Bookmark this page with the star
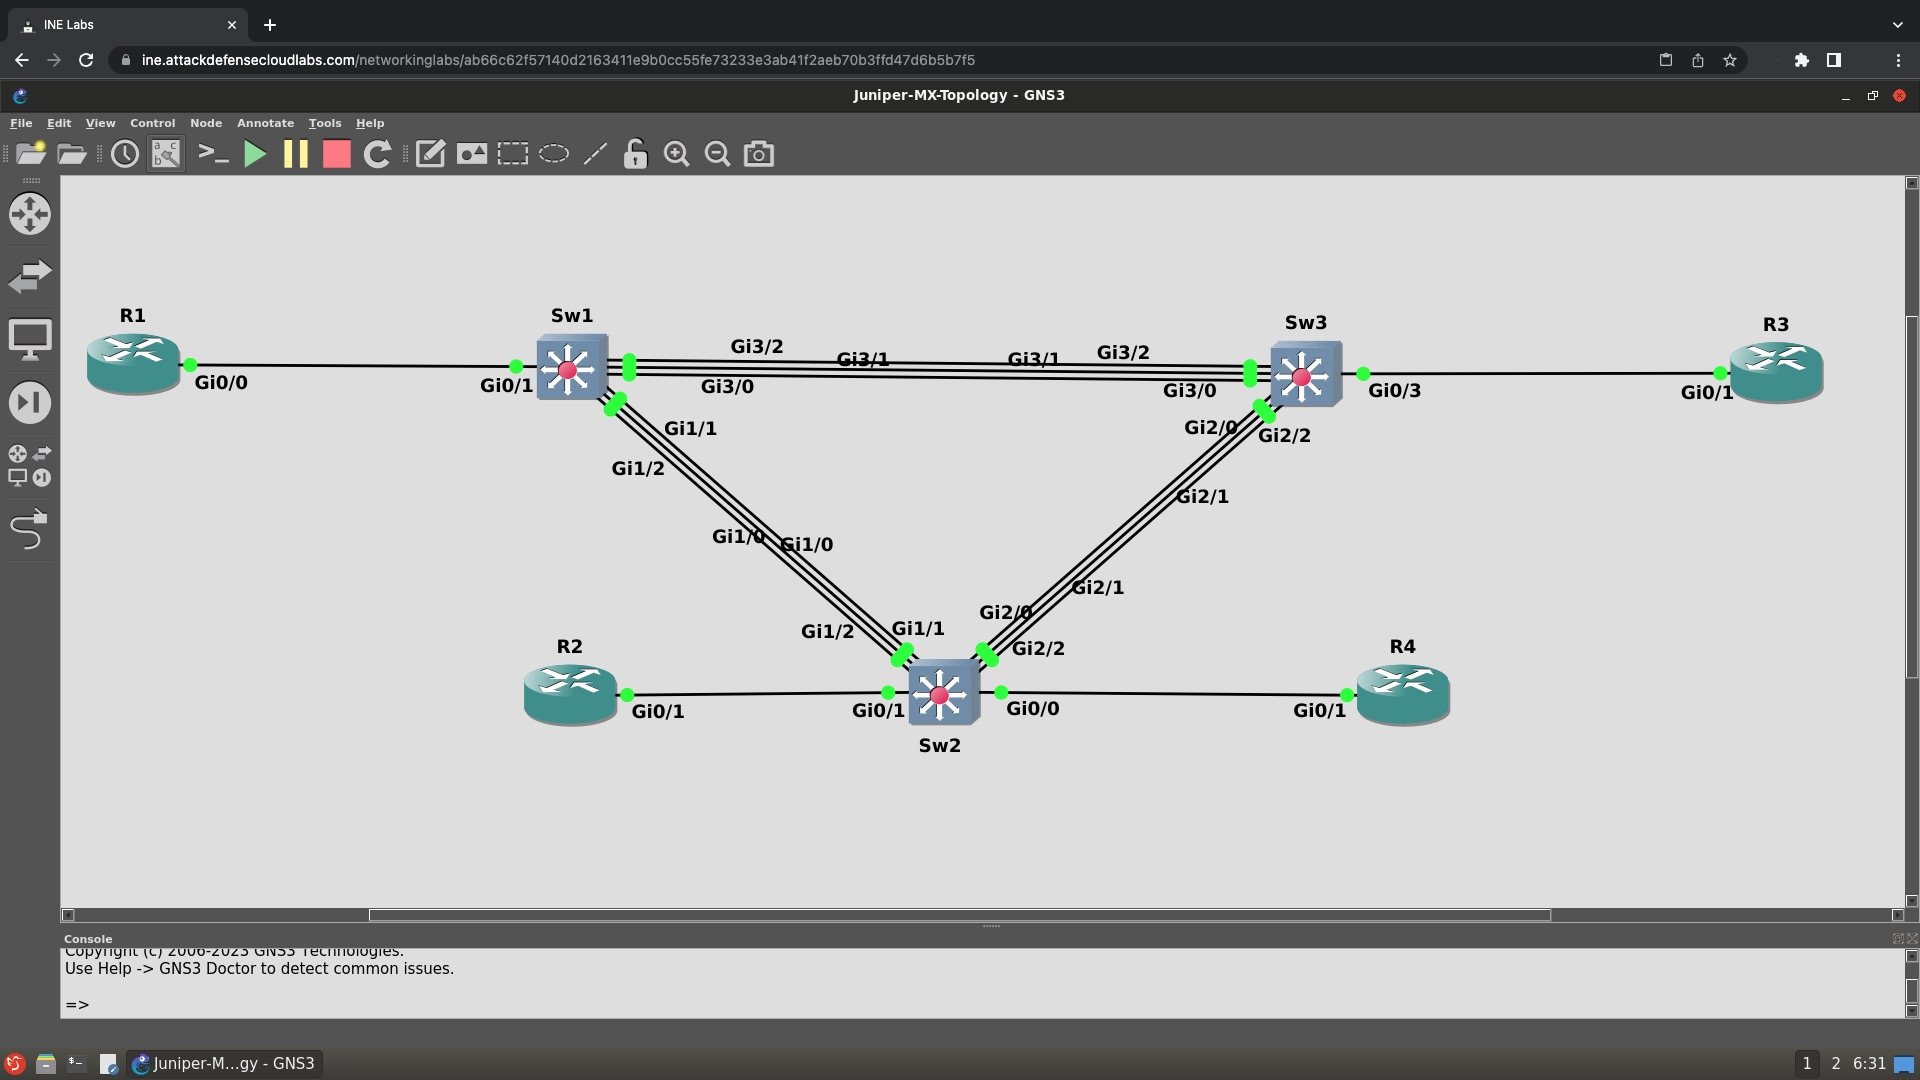 [1730, 60]
